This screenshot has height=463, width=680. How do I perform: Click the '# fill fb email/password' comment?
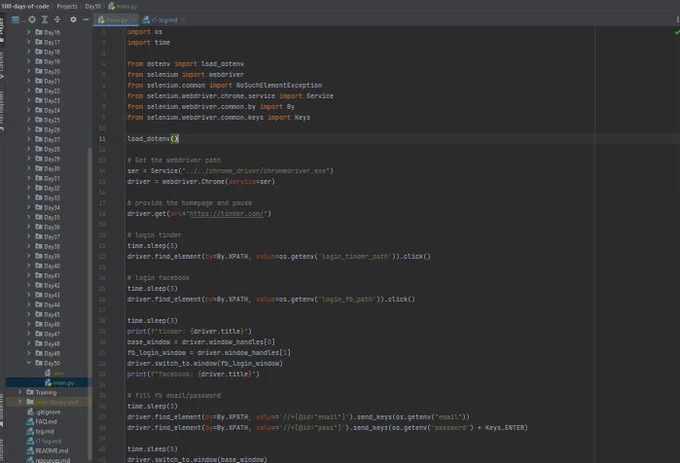point(174,395)
